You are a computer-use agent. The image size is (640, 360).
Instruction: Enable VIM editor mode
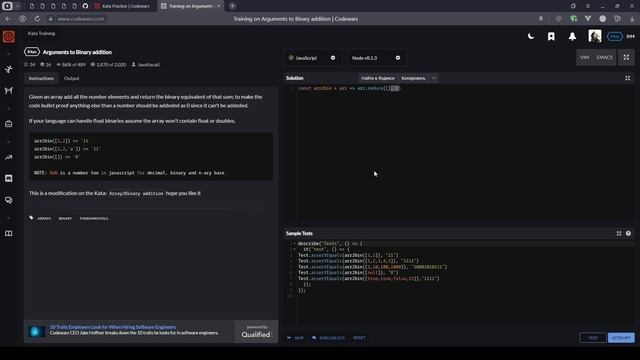[x=584, y=58]
